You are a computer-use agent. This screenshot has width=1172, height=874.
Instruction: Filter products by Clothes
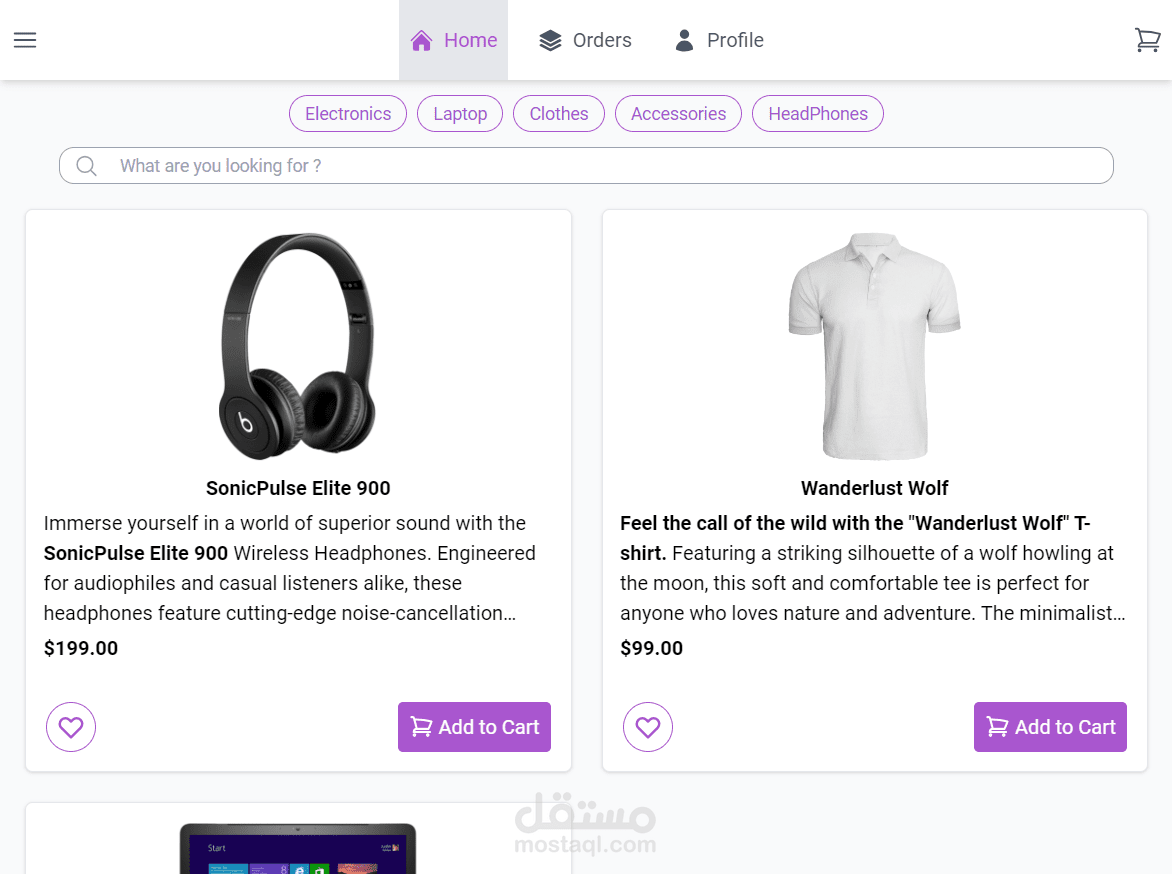pyautogui.click(x=558, y=113)
